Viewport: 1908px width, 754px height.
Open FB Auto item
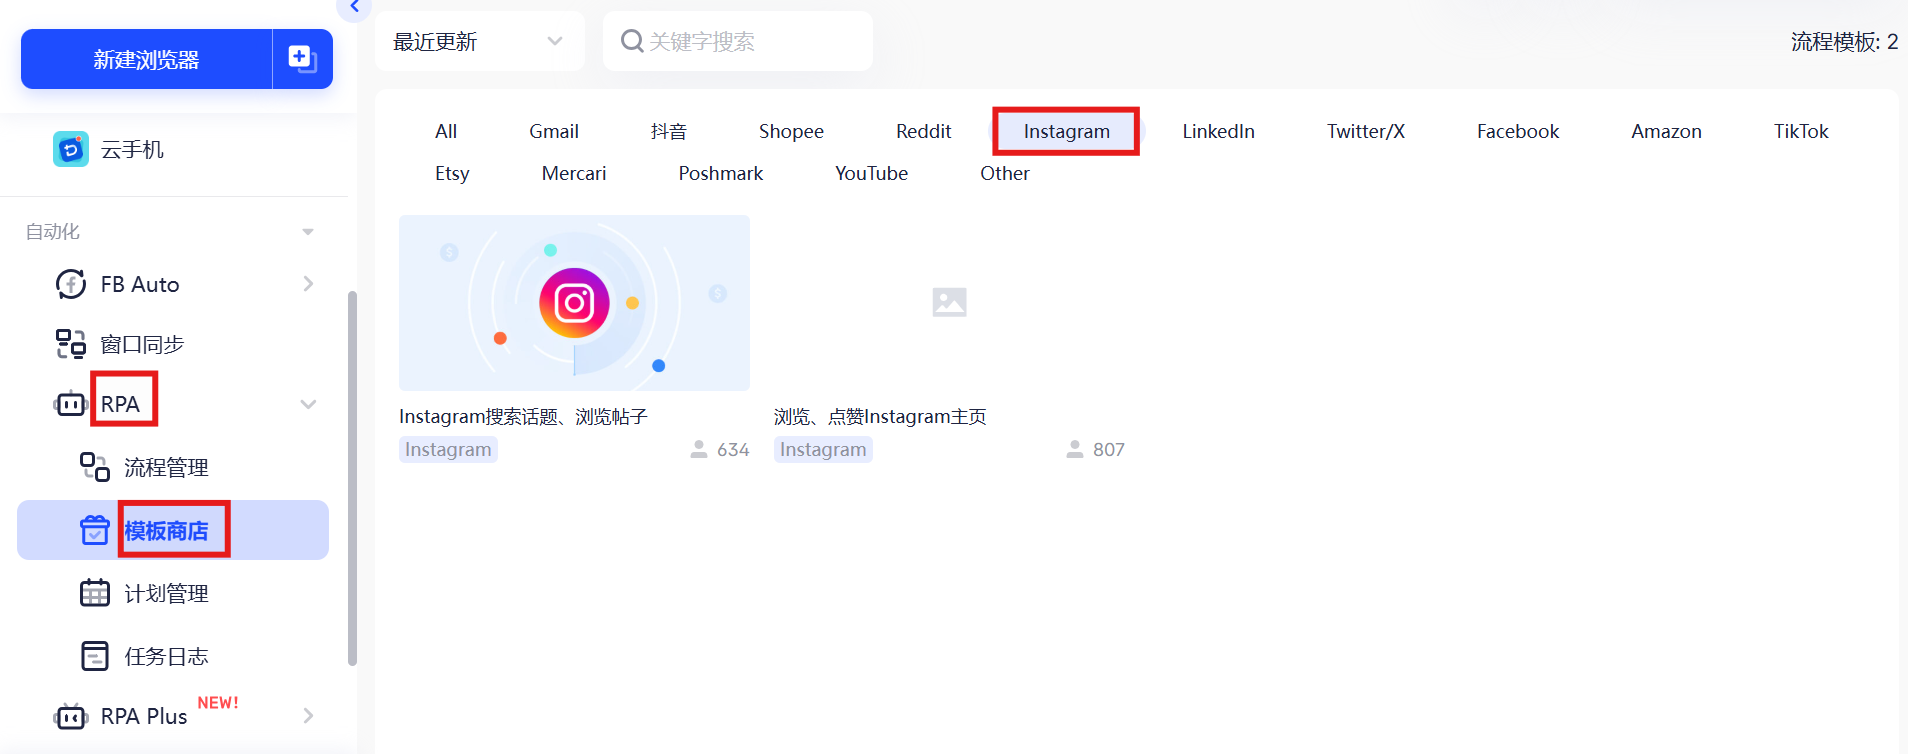point(140,284)
